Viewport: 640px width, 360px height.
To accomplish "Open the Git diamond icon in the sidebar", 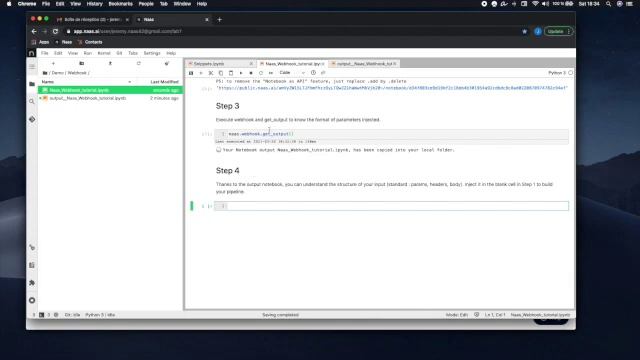I will (32, 119).
